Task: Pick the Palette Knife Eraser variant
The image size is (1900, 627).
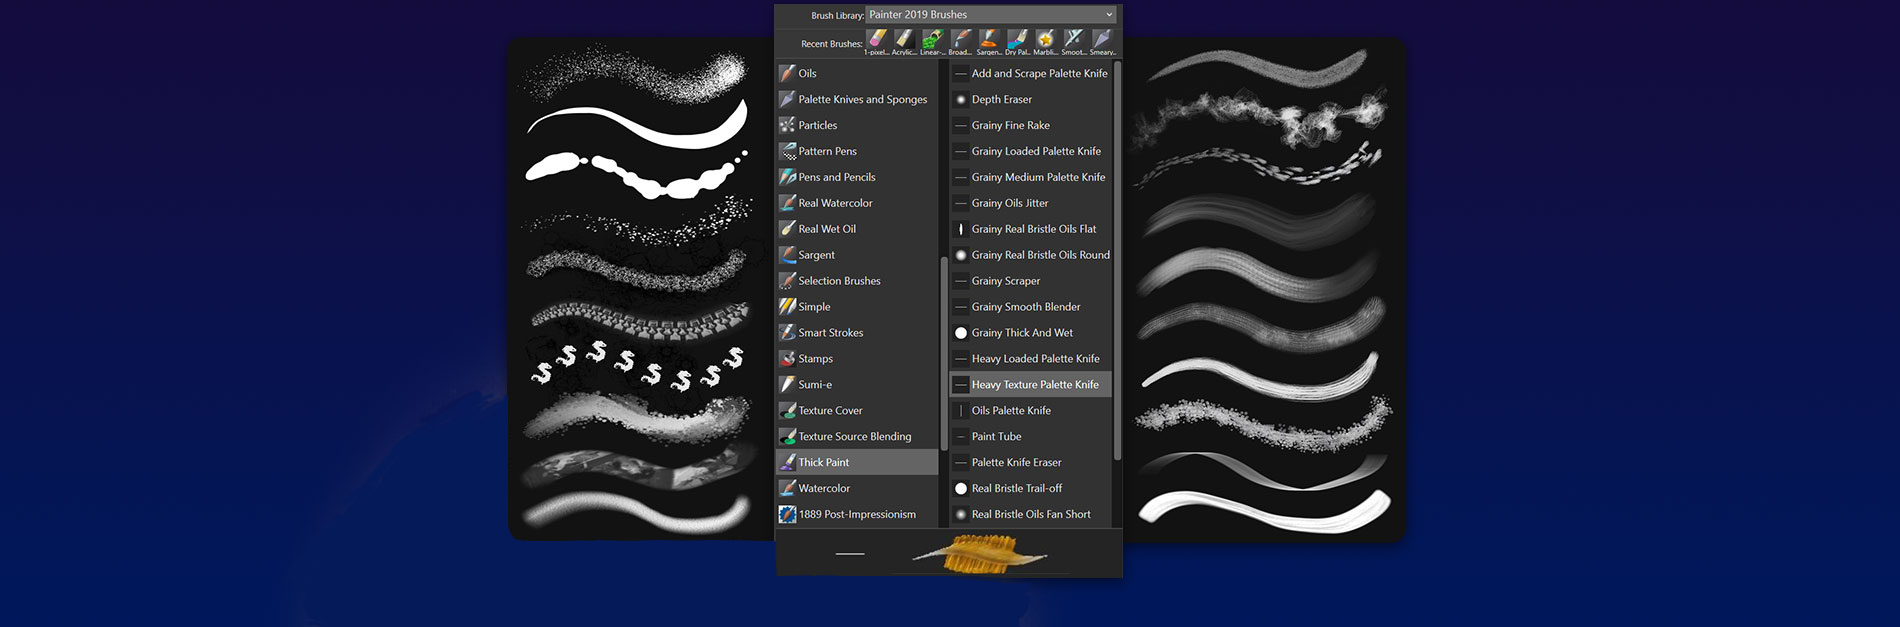Action: [x=1030, y=462]
